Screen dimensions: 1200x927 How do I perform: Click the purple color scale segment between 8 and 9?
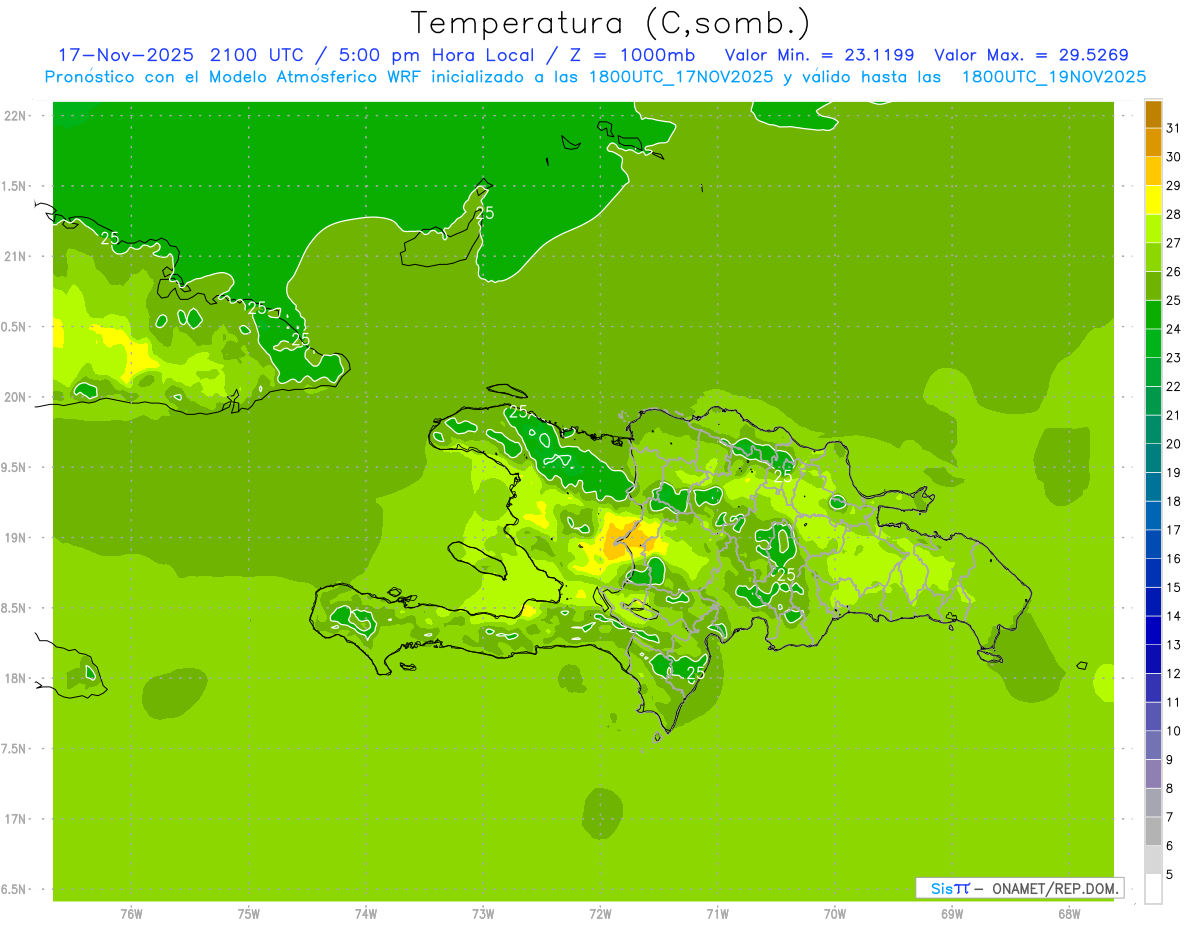[x=1153, y=775]
